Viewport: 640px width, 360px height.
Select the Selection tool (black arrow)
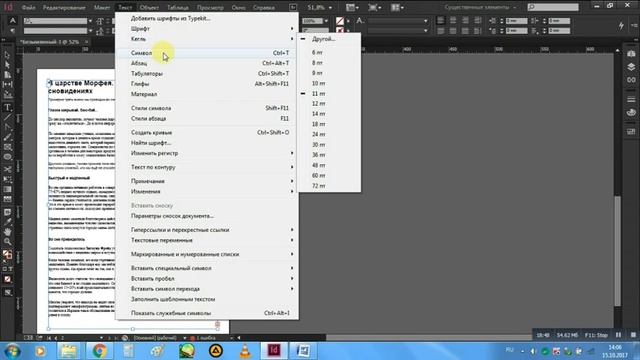(x=7, y=55)
